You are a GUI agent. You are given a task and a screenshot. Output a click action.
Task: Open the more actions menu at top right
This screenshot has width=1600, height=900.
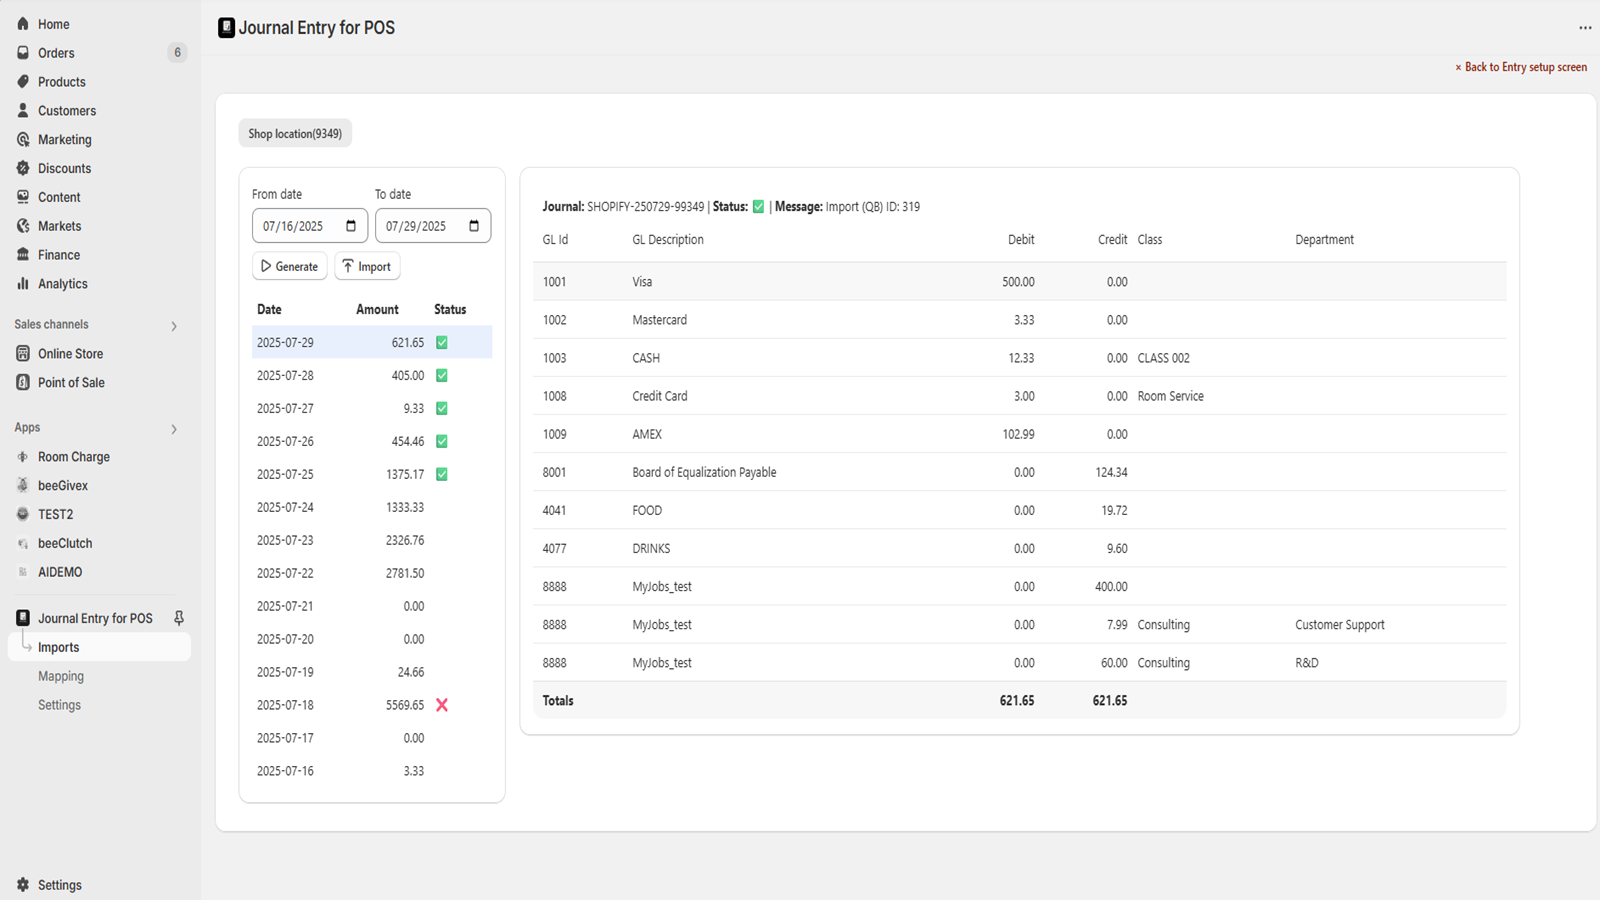pyautogui.click(x=1584, y=28)
